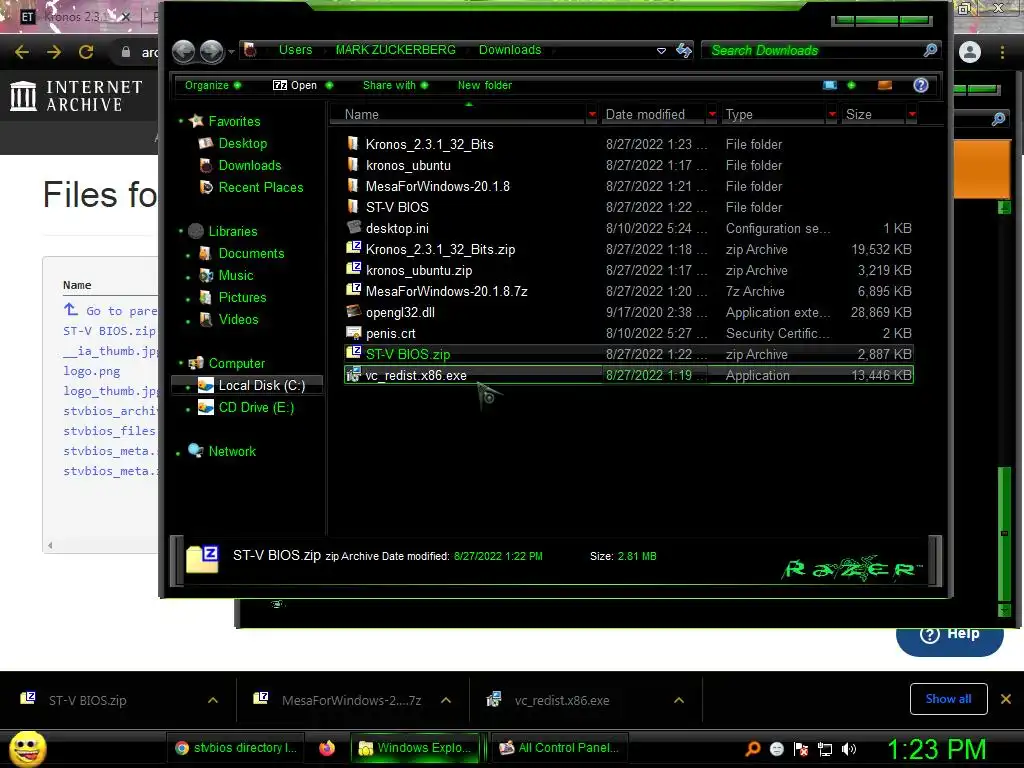Viewport: 1024px width, 768px height.
Task: Select opengl32.dll file
Action: coord(400,312)
